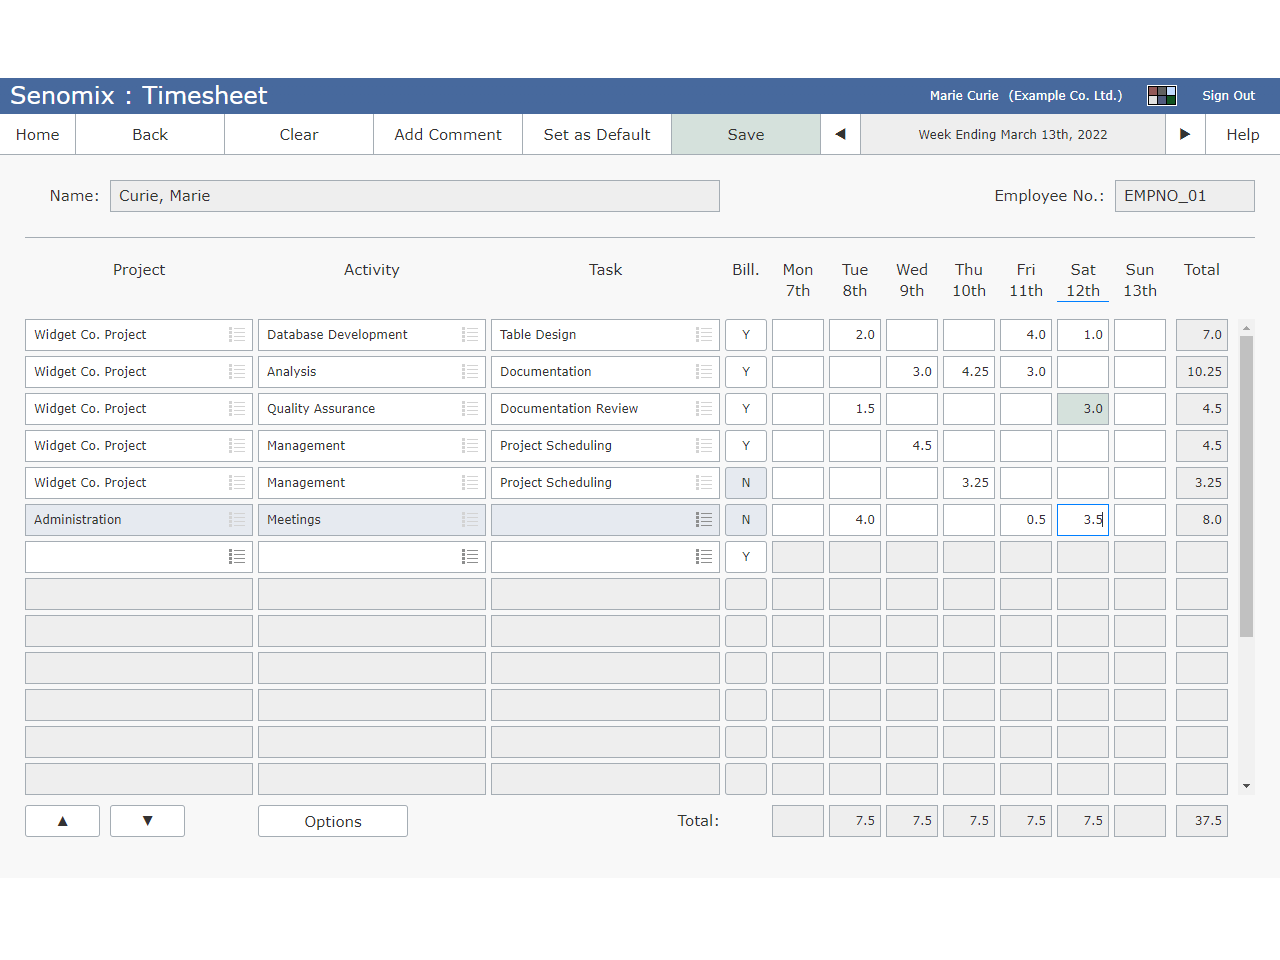
Task: Sign out of Senomix
Action: pyautogui.click(x=1228, y=95)
